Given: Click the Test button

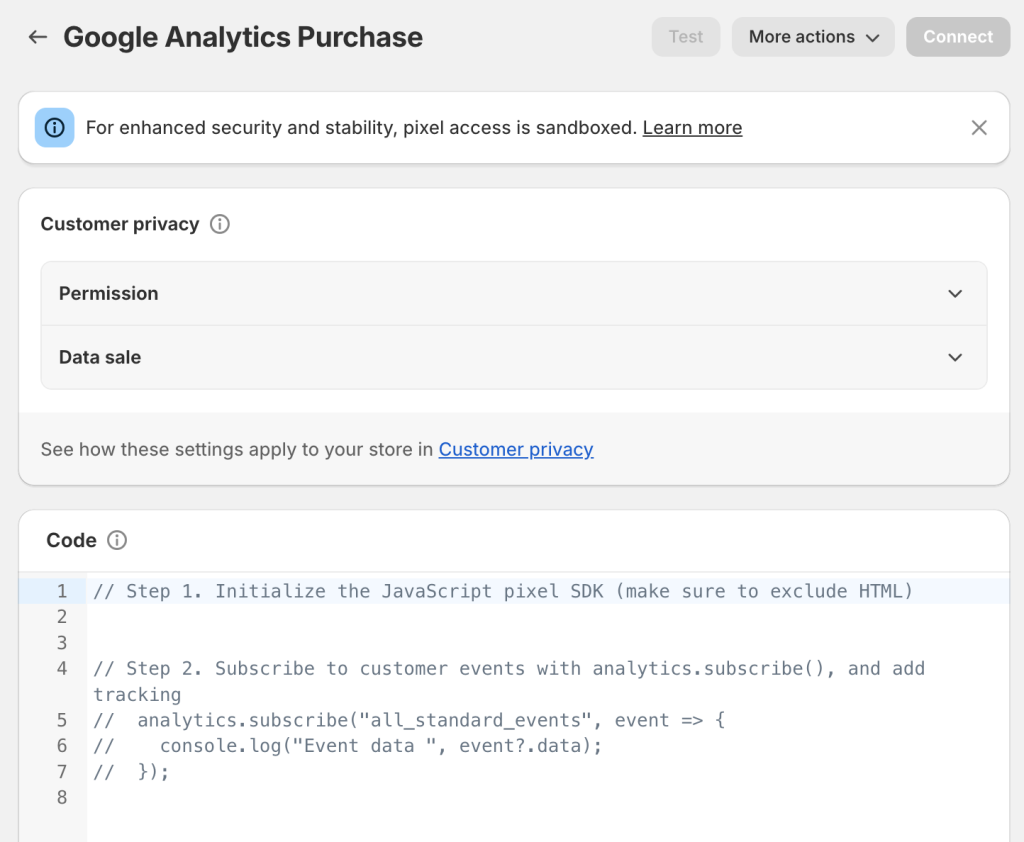Looking at the screenshot, I should coord(686,37).
